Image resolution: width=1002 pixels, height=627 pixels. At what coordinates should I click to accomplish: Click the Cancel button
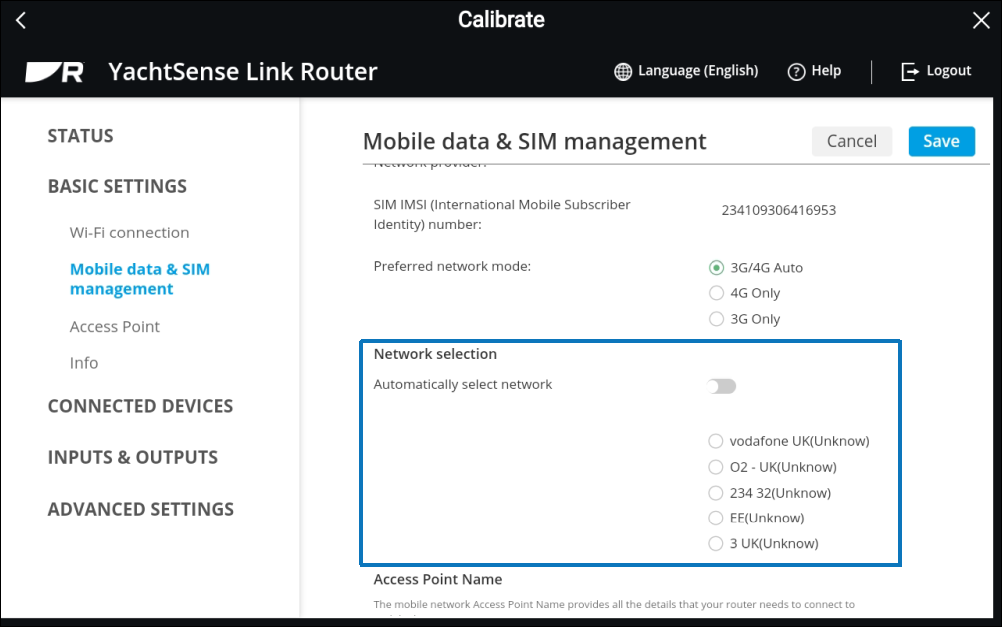(852, 141)
